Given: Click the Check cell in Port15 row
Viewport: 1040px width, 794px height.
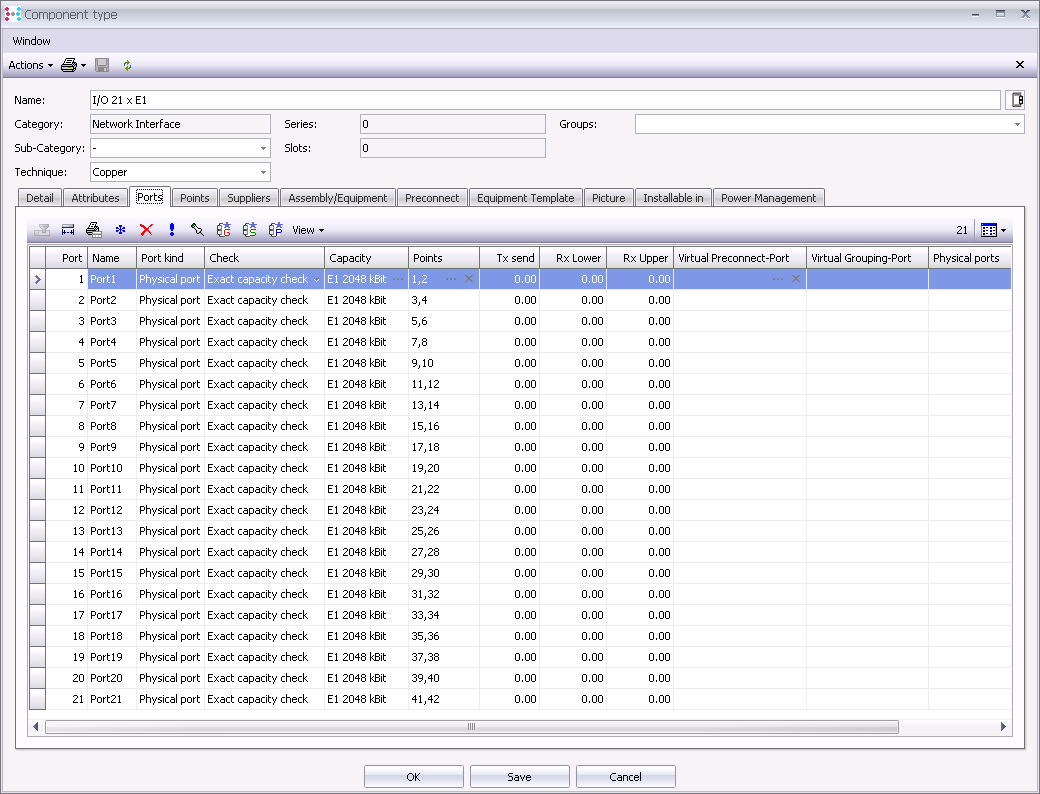Looking at the screenshot, I should coord(264,573).
